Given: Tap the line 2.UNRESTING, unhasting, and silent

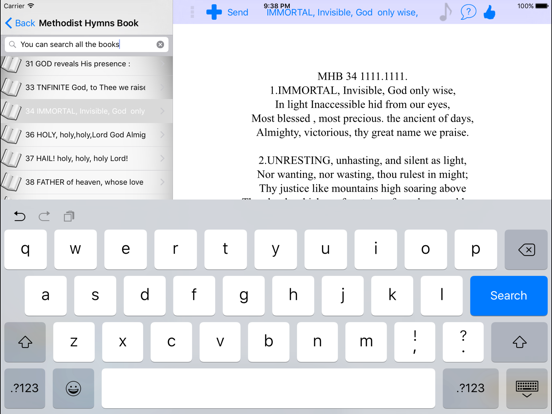Looking at the screenshot, I should [362, 161].
